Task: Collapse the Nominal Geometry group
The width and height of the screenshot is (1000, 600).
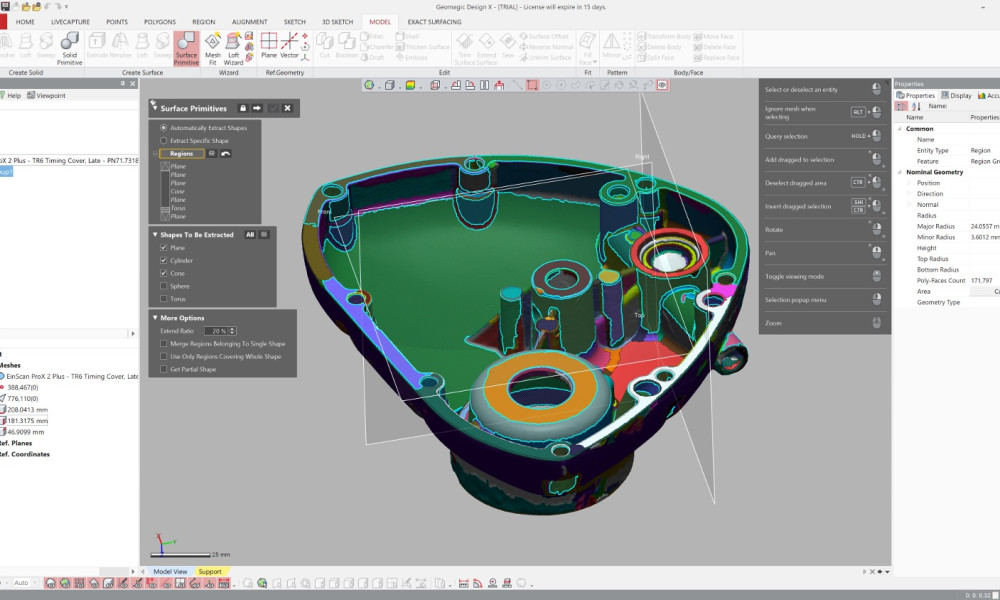Action: (x=900, y=172)
